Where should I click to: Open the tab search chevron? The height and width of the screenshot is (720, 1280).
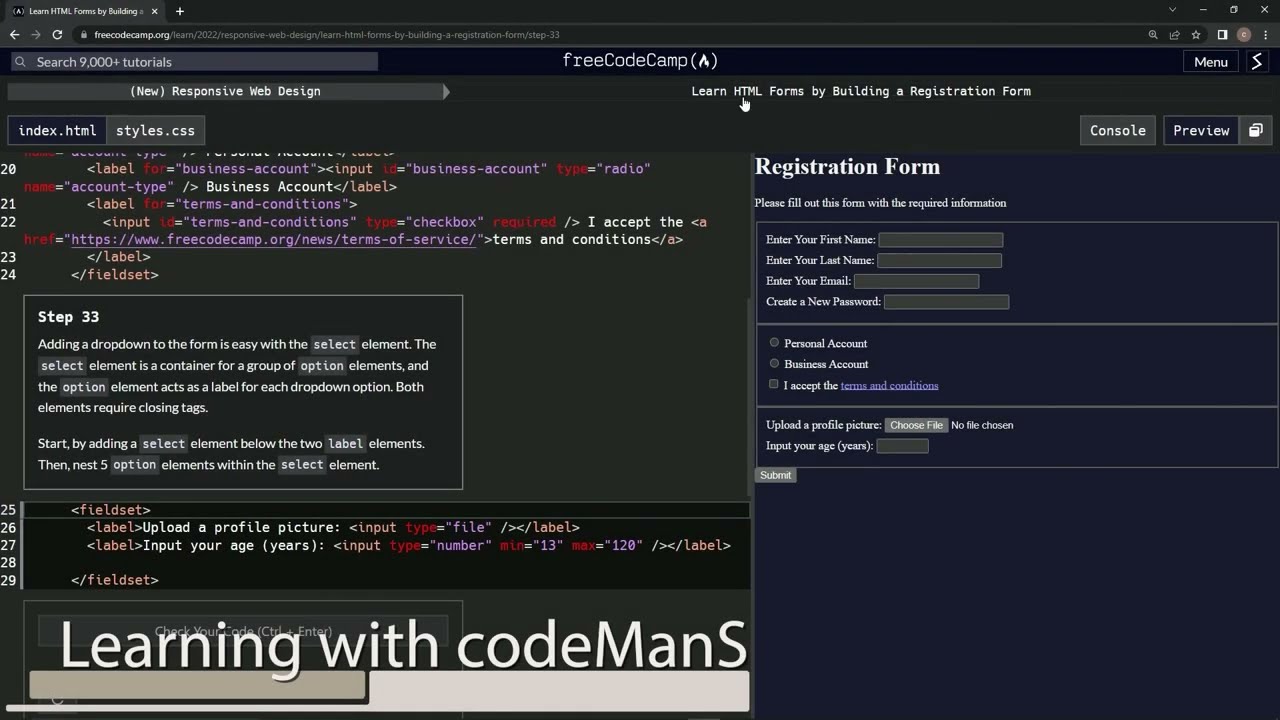pos(1173,10)
